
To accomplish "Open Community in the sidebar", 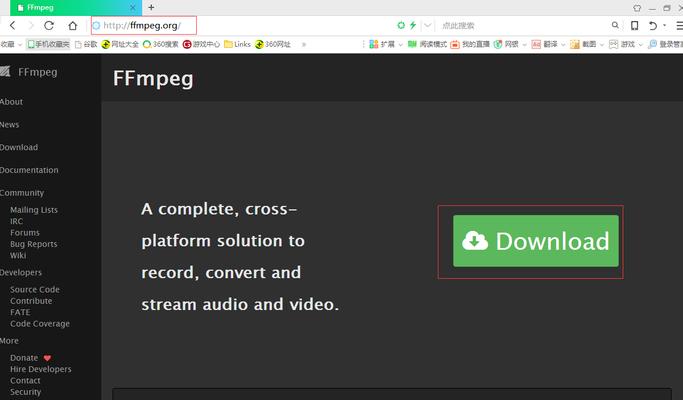I will click(x=22, y=193).
